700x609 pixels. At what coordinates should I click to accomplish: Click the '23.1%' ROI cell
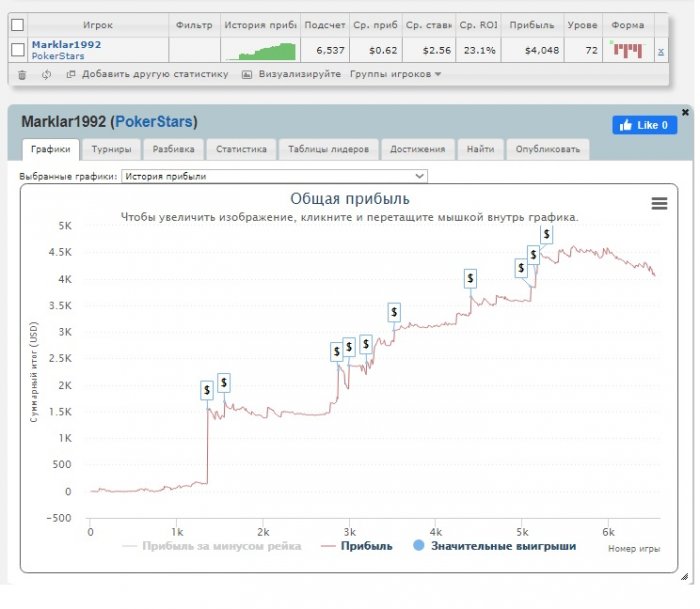[479, 50]
